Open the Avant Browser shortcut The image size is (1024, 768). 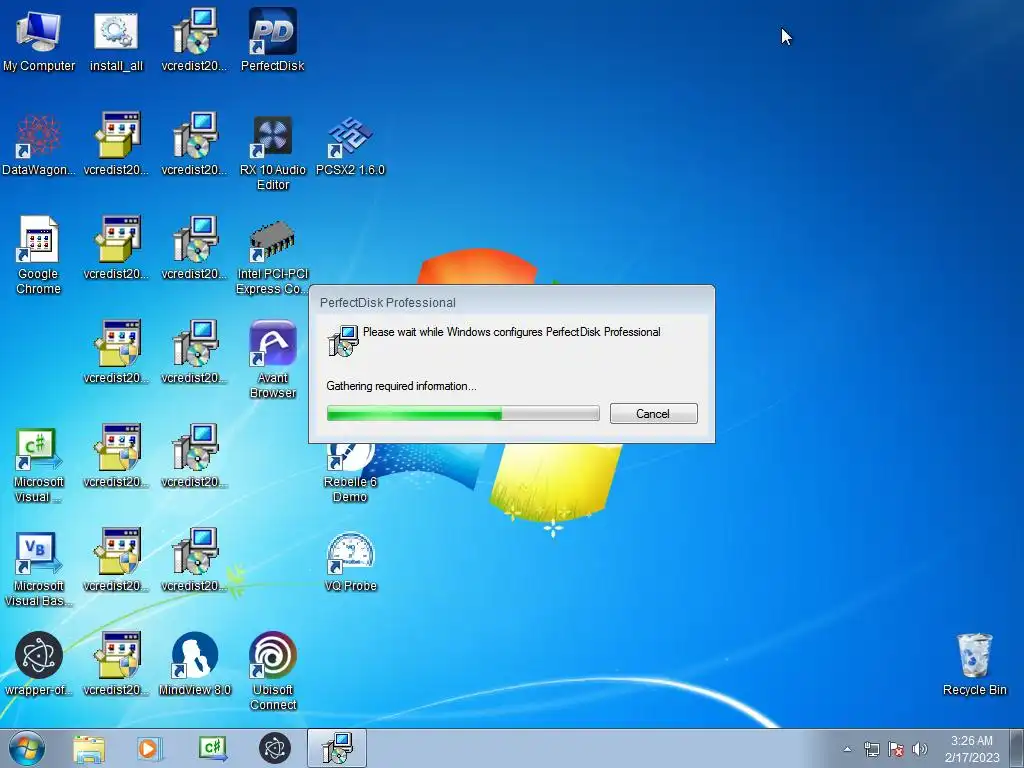(x=272, y=359)
